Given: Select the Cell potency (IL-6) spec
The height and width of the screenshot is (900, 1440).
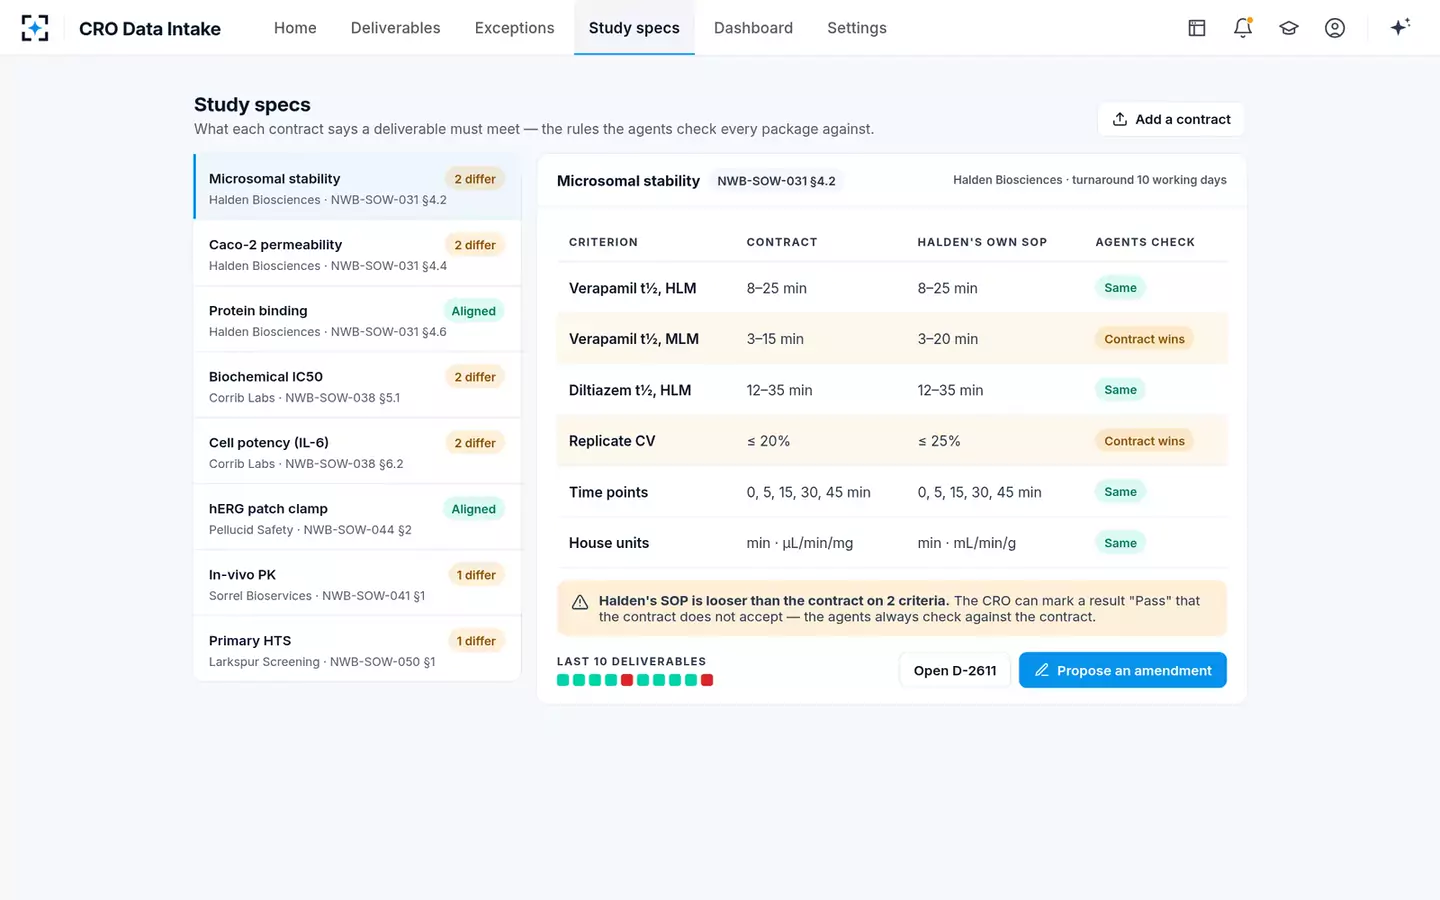Looking at the screenshot, I should (358, 452).
